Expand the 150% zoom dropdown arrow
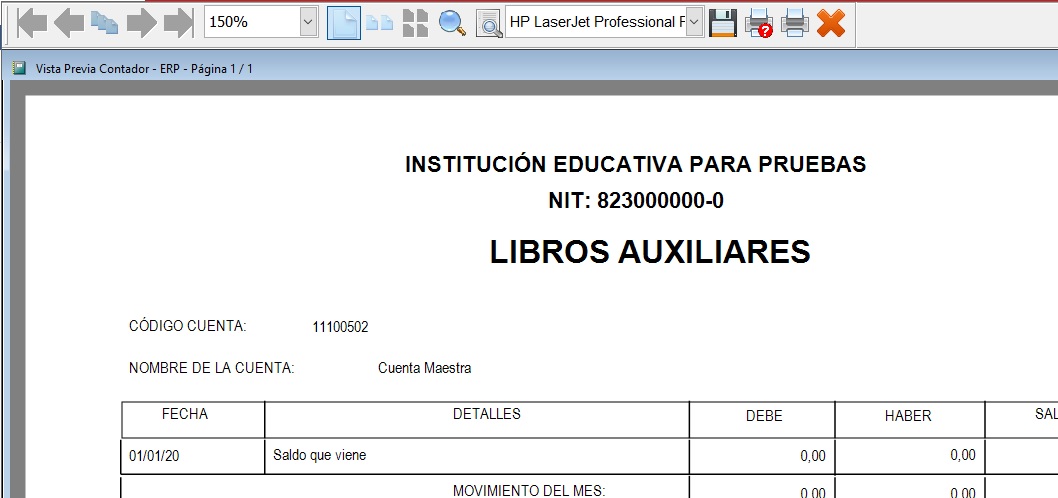Viewport: 1058px width, 498px height. (308, 22)
